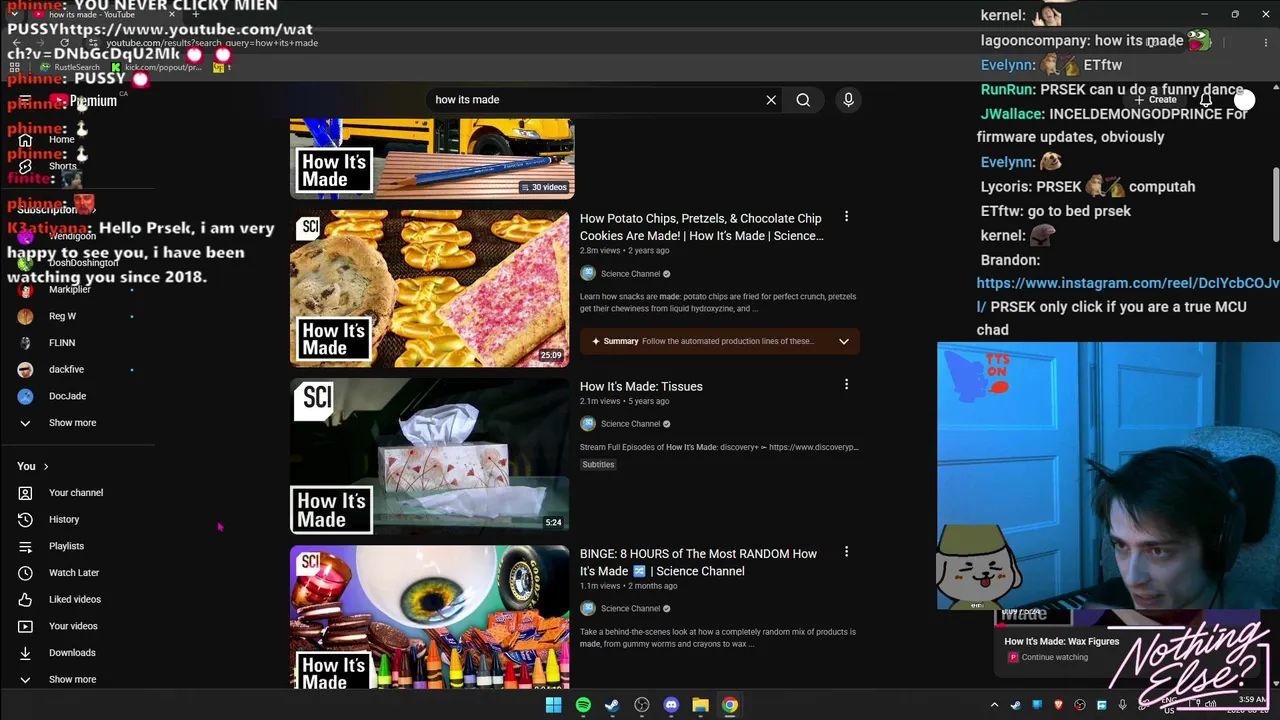Viewport: 1280px width, 720px height.
Task: Click the Subtitles badge on Tissues video
Action: (x=598, y=465)
